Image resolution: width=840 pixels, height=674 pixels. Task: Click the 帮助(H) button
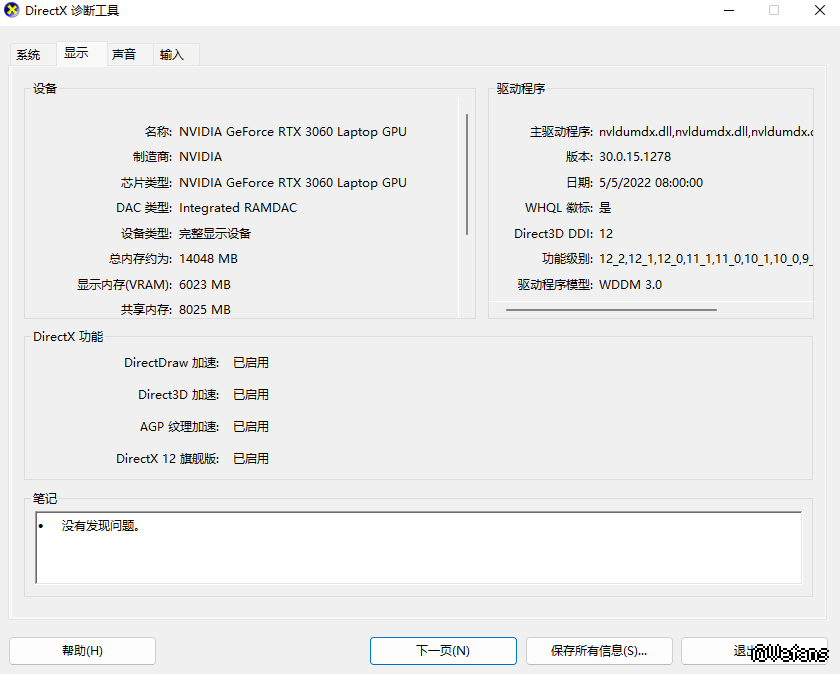click(x=82, y=651)
